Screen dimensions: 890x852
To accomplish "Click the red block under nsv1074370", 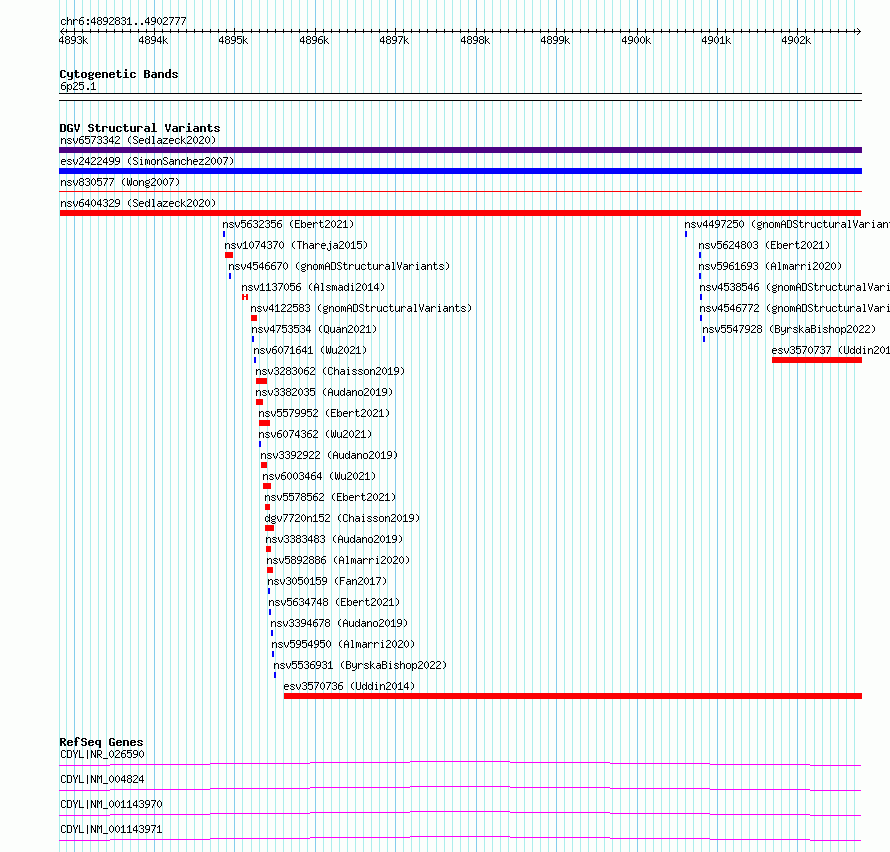I will pyautogui.click(x=229, y=255).
